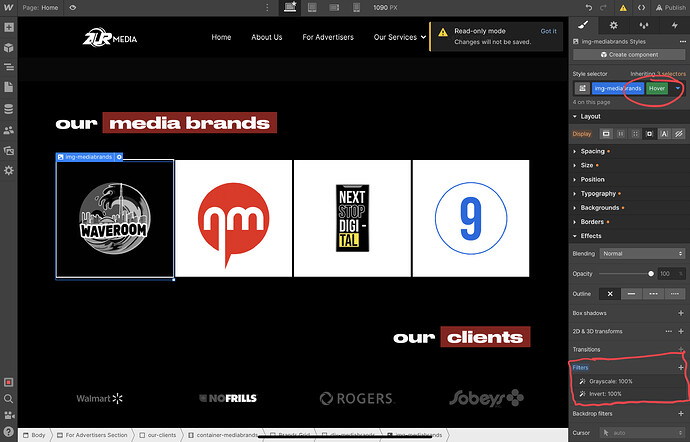Open the Webflow W menu icon
The image size is (690, 442).
(8, 7)
